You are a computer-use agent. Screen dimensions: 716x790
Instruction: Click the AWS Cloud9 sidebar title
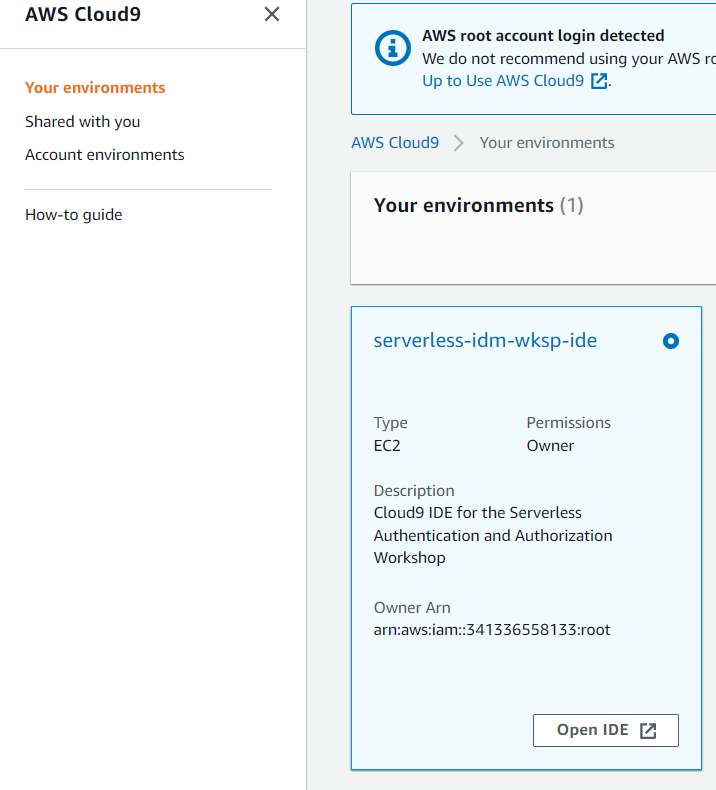(x=83, y=14)
